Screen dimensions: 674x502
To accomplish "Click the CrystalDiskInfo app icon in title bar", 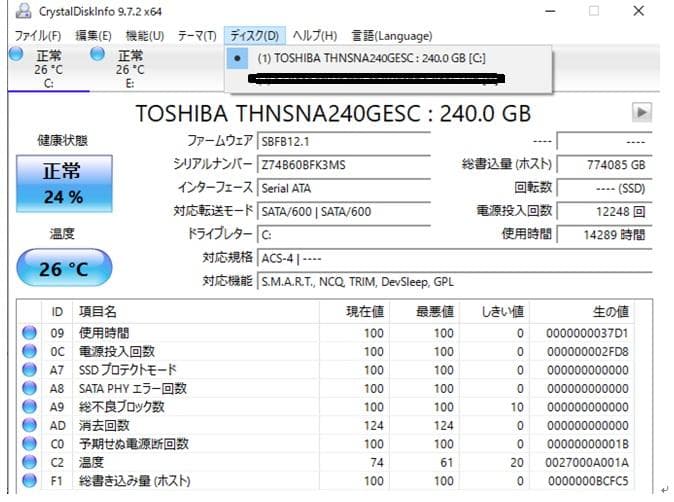I will tap(23, 11).
